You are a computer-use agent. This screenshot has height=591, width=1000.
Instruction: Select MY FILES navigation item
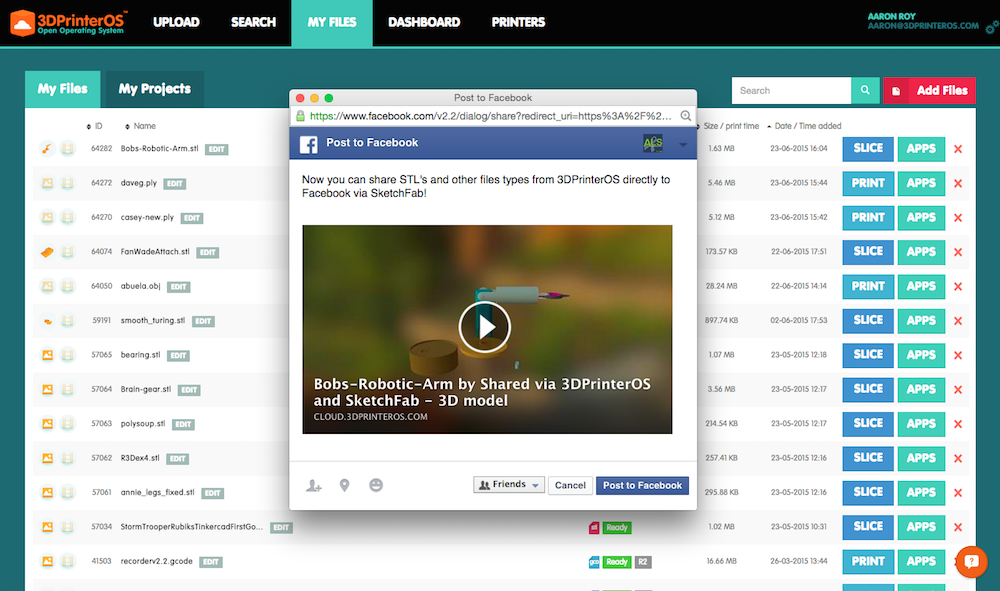click(332, 23)
